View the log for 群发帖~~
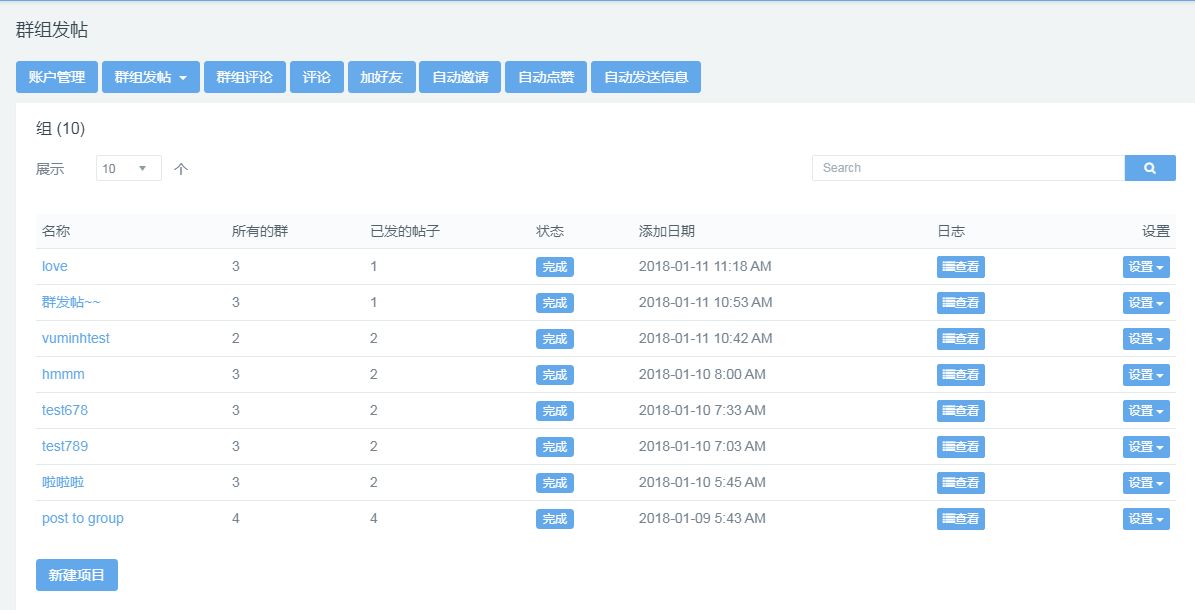This screenshot has height=610, width=1195. [x=960, y=303]
